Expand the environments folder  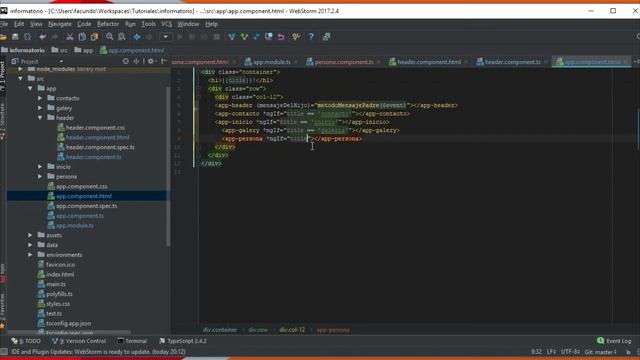[30, 255]
